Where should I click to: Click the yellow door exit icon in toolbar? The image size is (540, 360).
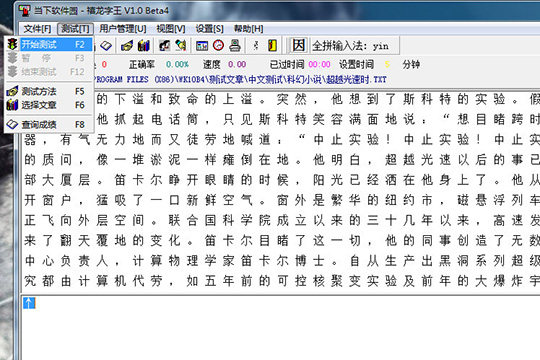pyautogui.click(x=272, y=45)
